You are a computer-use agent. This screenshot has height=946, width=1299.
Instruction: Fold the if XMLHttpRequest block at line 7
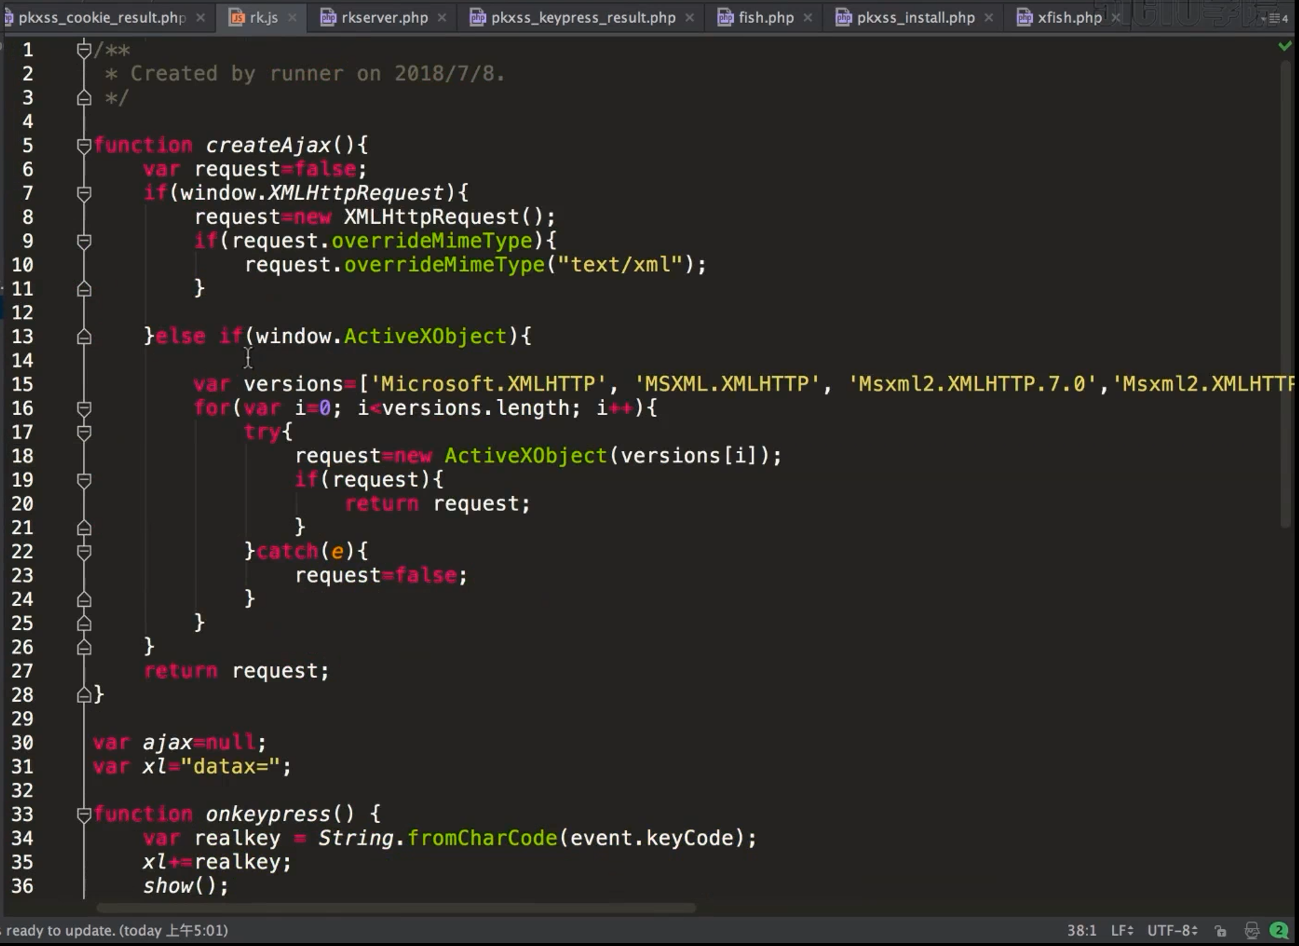pos(84,193)
